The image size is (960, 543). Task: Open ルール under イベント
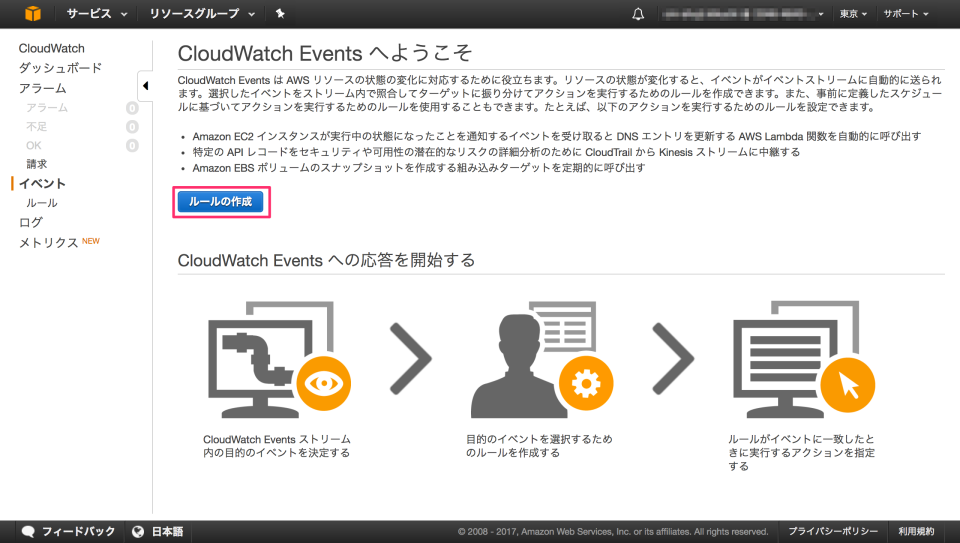42,203
